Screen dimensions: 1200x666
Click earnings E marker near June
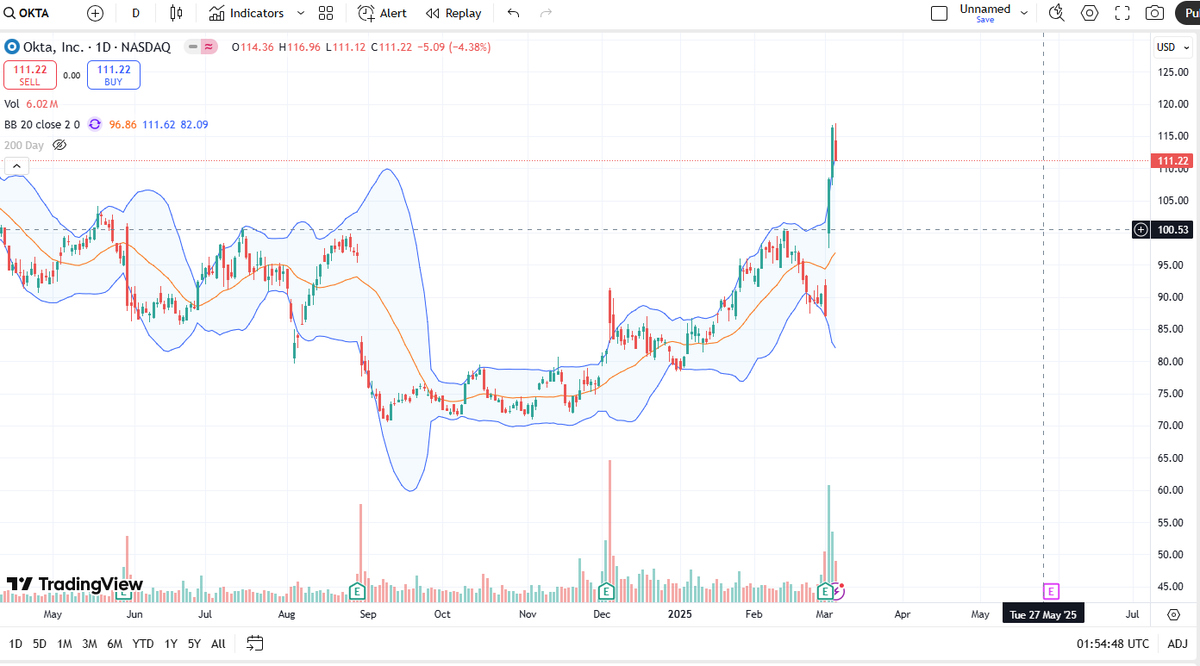pos(126,590)
